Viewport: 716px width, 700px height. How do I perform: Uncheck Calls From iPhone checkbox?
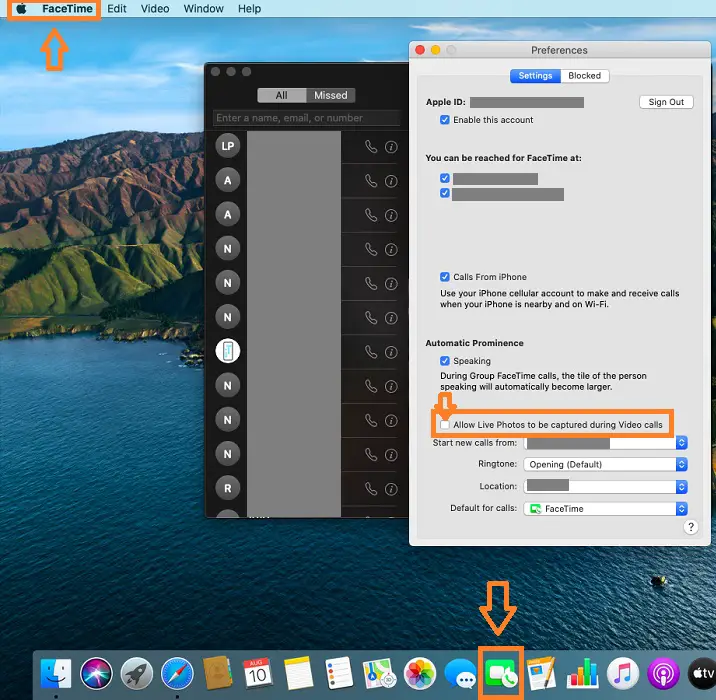(445, 277)
